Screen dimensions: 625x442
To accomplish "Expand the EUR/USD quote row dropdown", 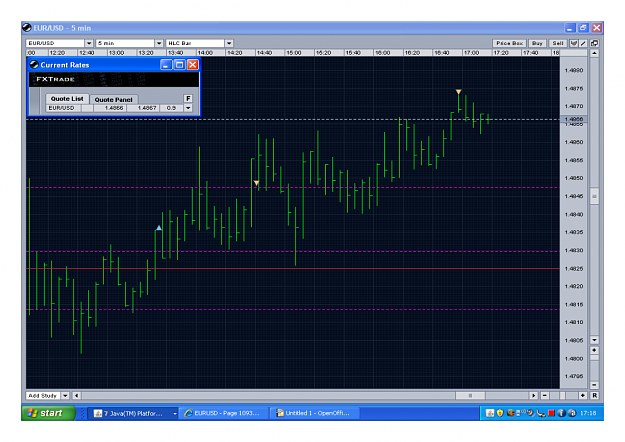I will pos(188,108).
